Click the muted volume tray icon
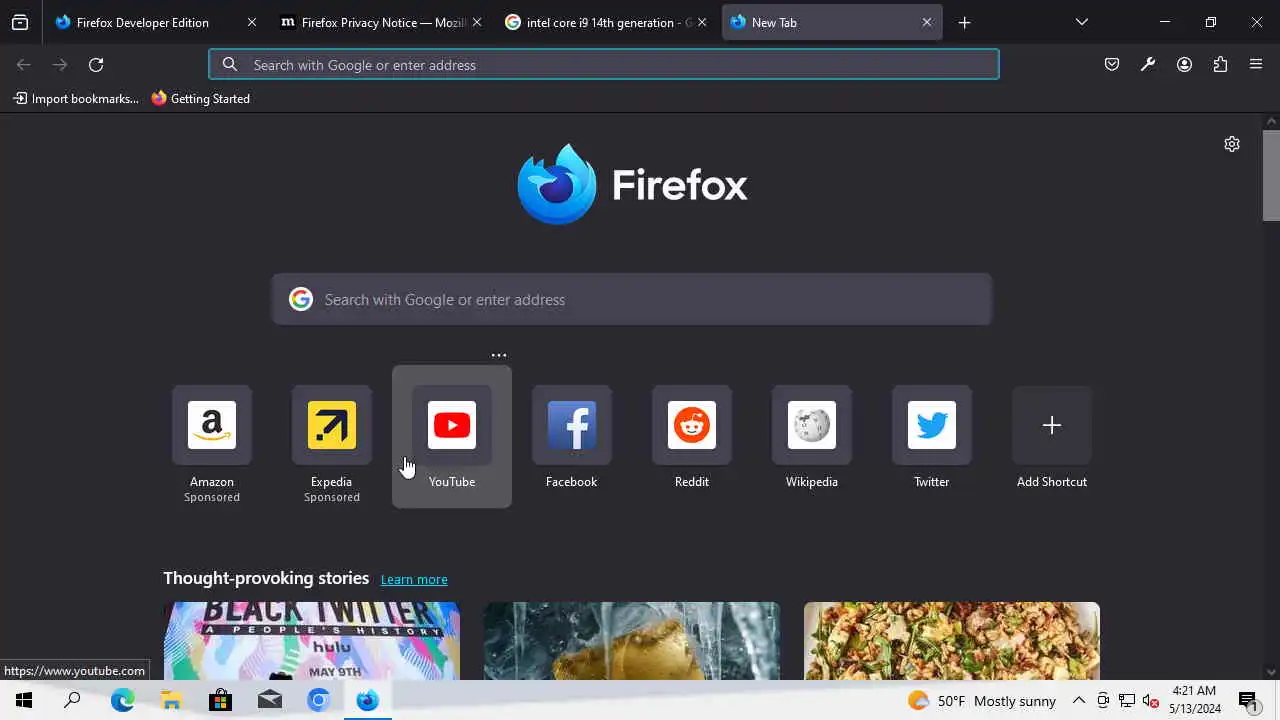Screen dimensions: 1280x720 (x=1150, y=701)
